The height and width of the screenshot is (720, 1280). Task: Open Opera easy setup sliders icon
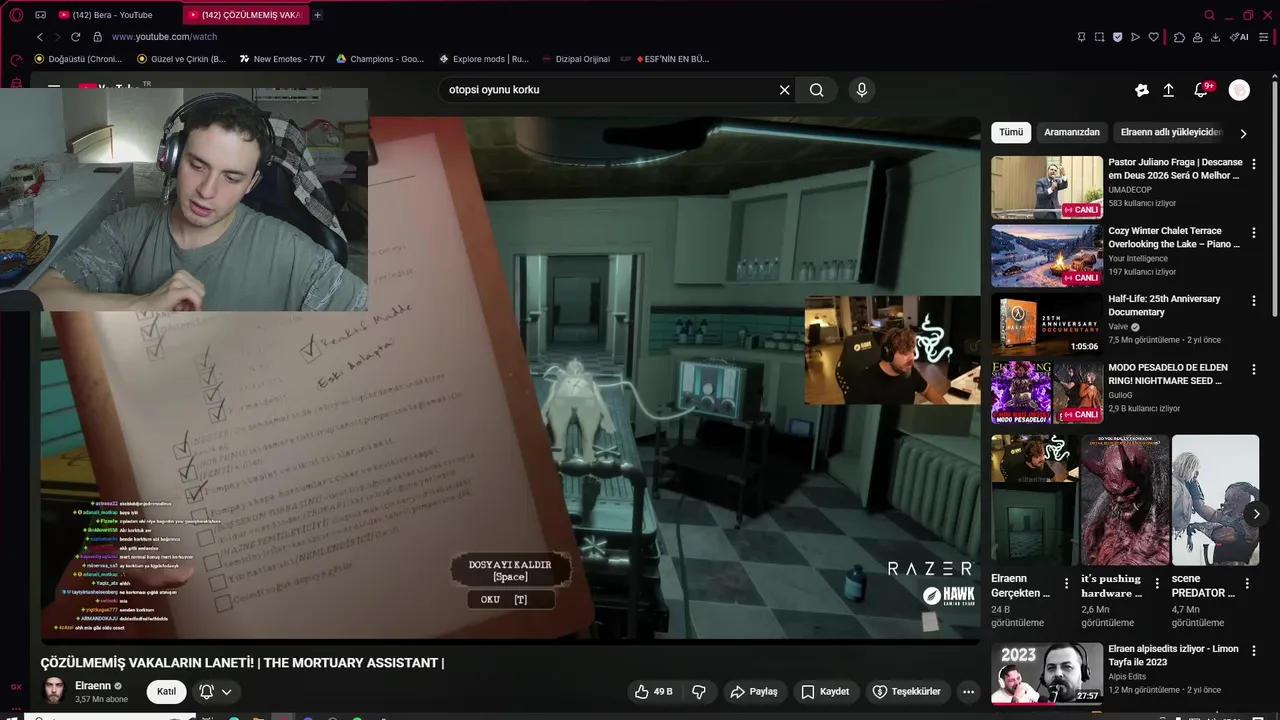click(x=1264, y=37)
